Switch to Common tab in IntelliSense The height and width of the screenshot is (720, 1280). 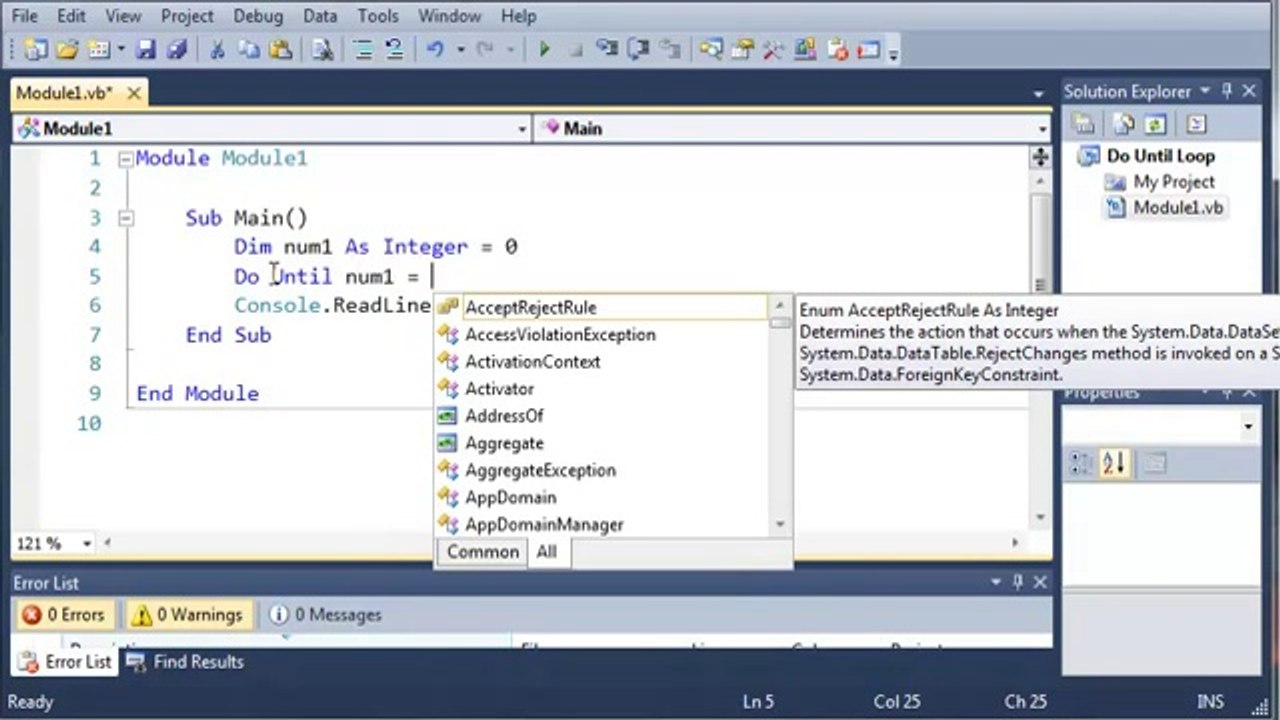coord(483,552)
